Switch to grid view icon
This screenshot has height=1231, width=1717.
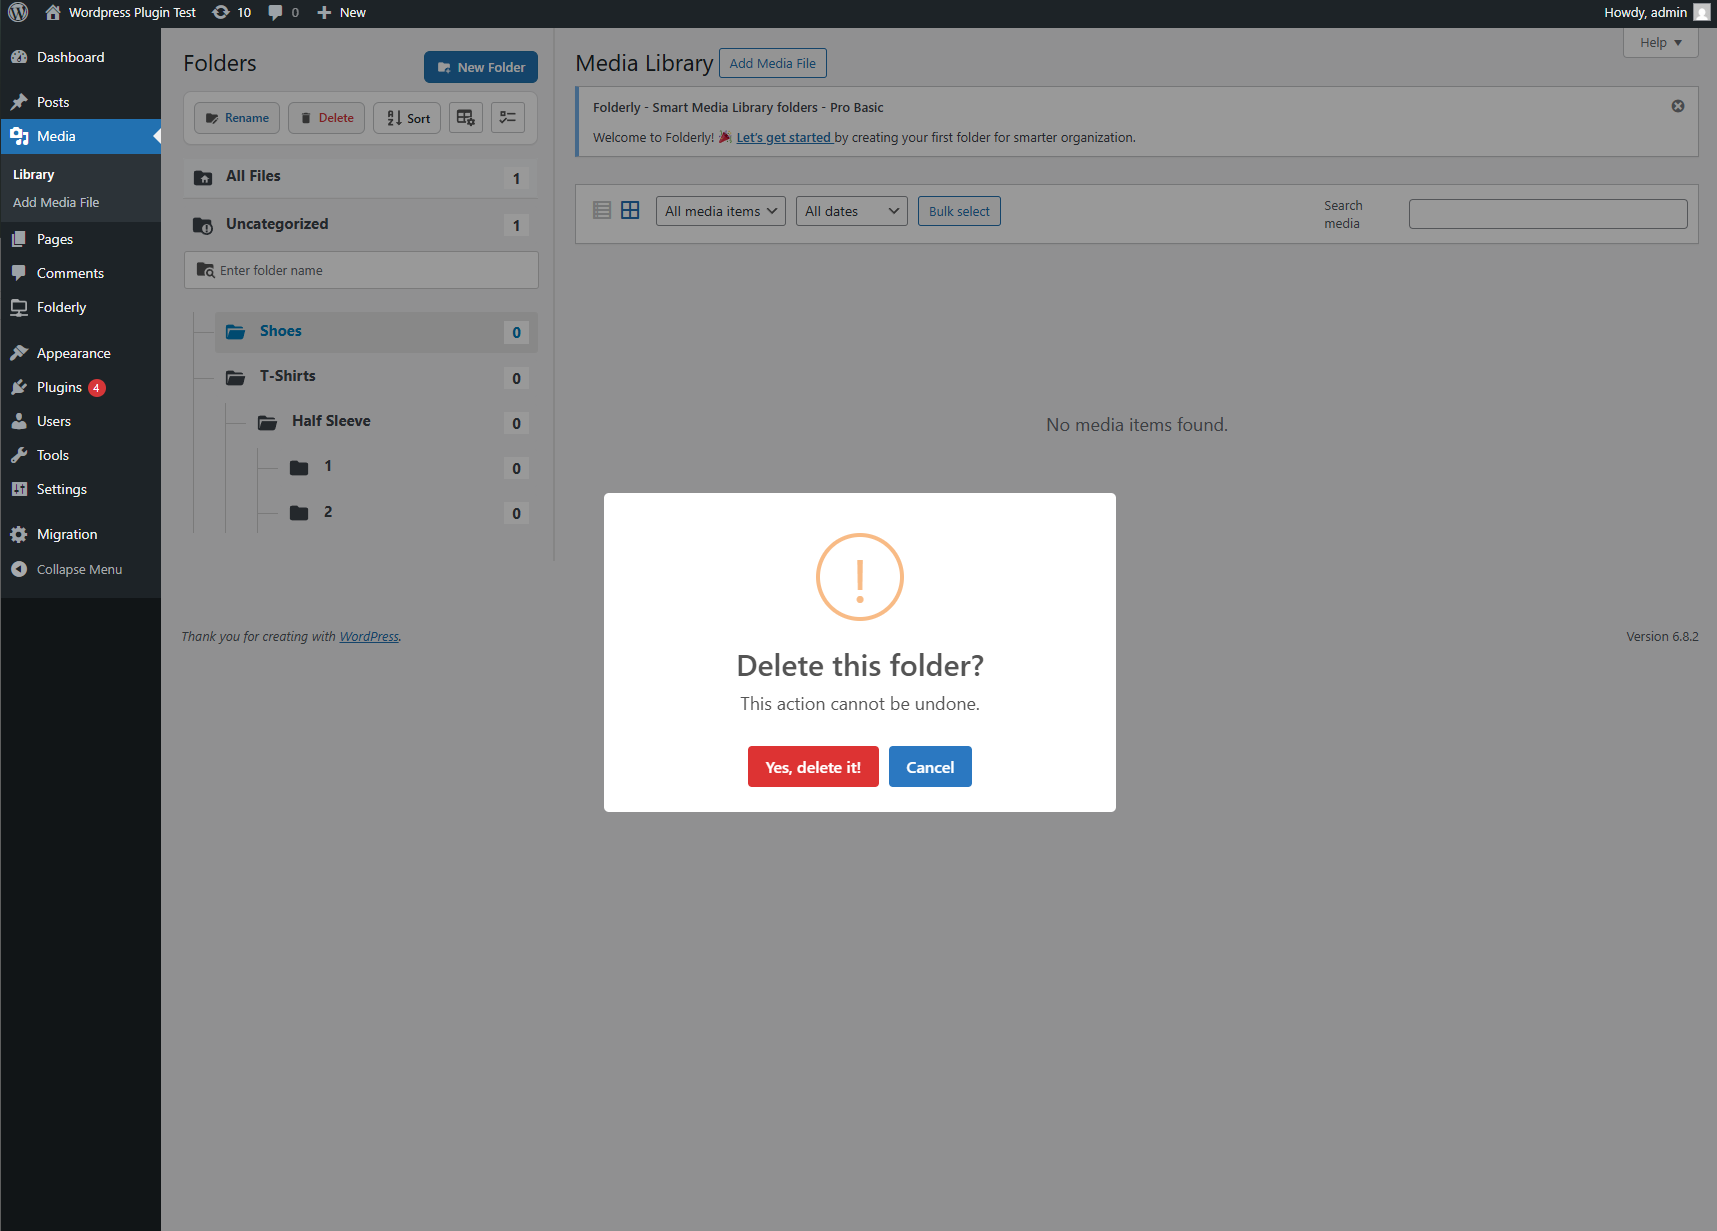(630, 210)
